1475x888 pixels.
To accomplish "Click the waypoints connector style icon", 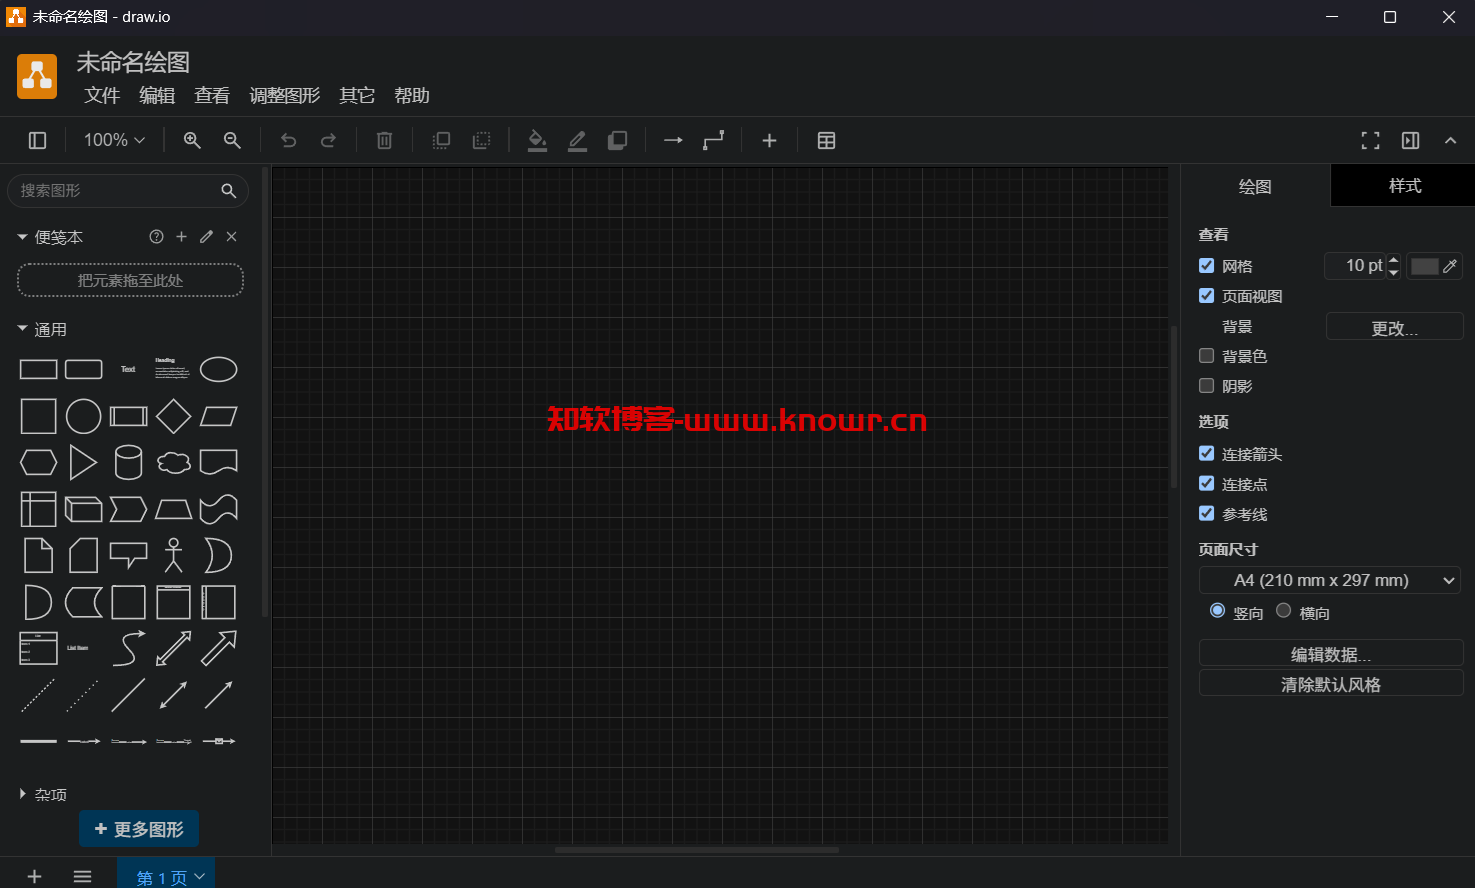I will pos(713,141).
